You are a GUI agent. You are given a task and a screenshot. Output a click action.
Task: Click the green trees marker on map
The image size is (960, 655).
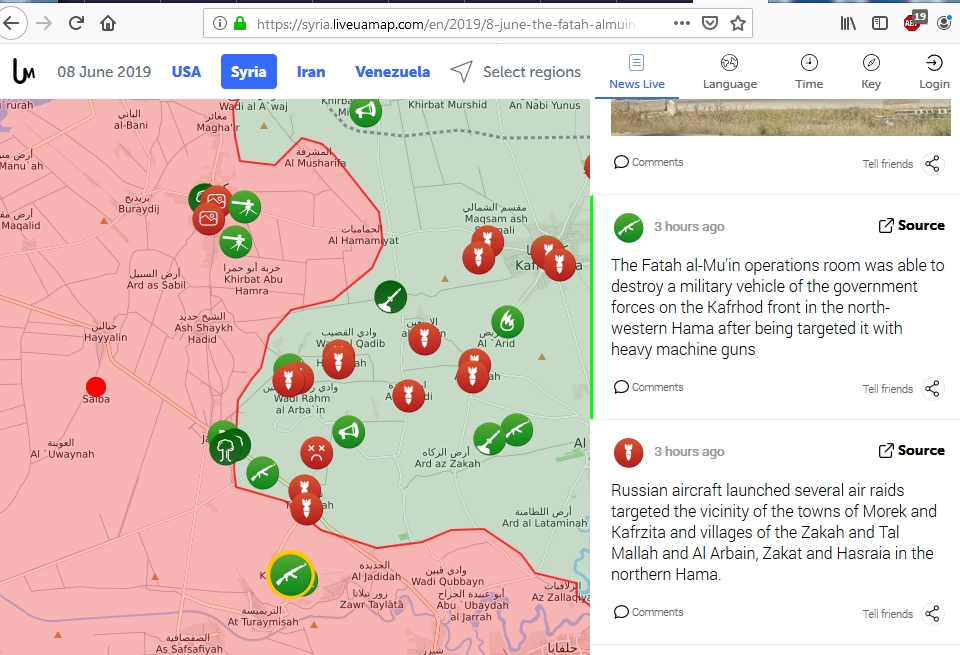coord(230,445)
